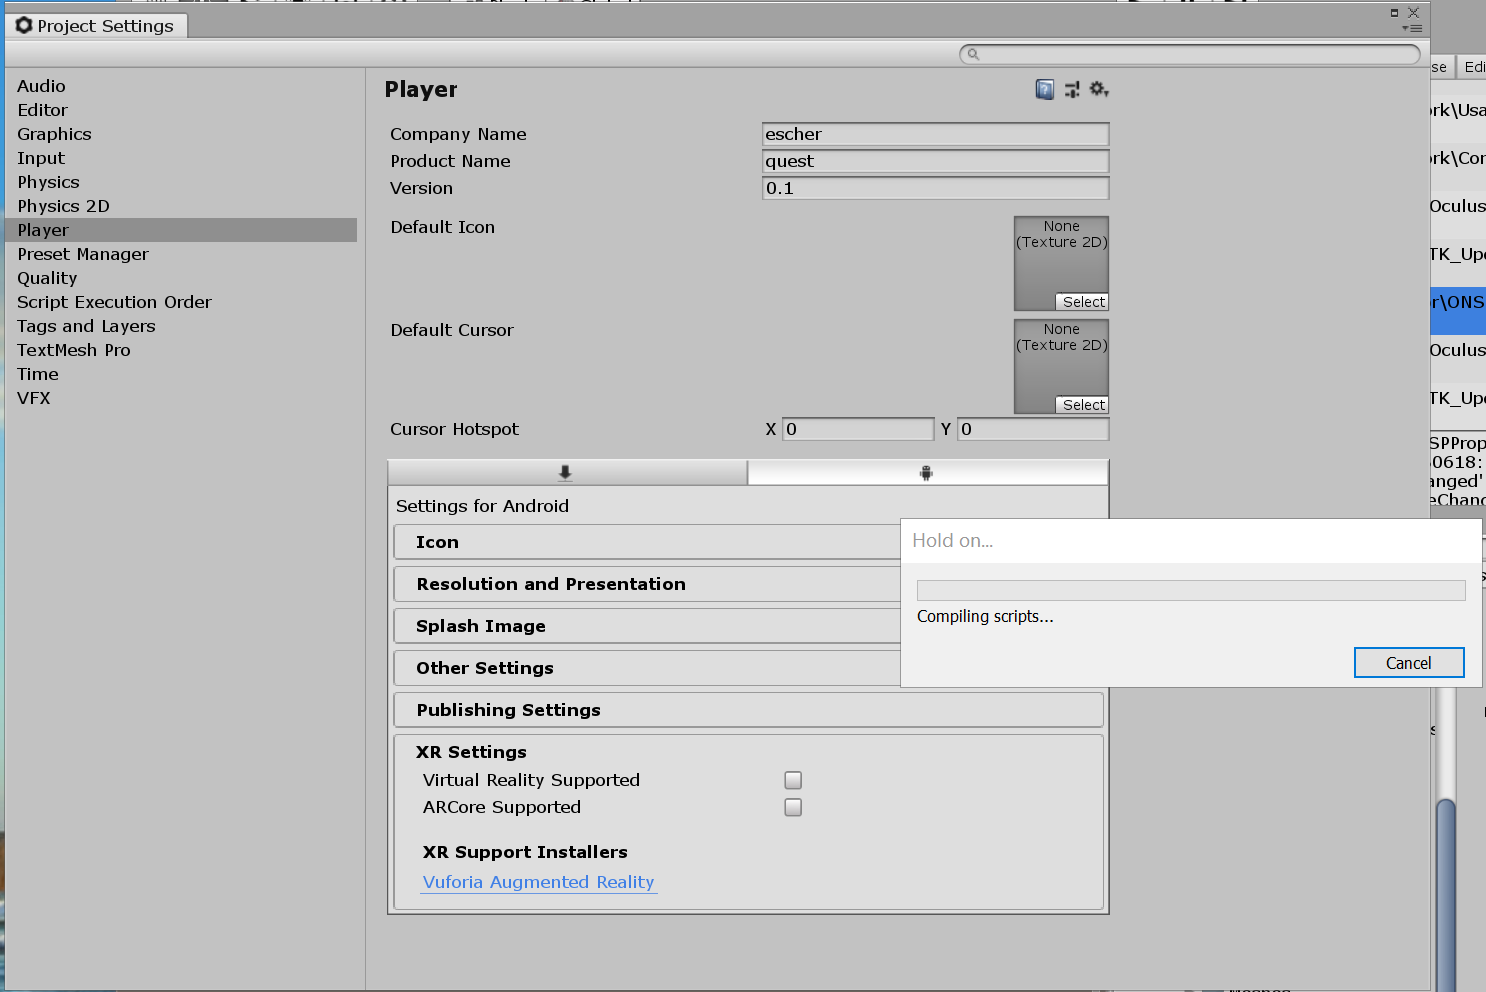Click the Product Name field

[x=935, y=161]
